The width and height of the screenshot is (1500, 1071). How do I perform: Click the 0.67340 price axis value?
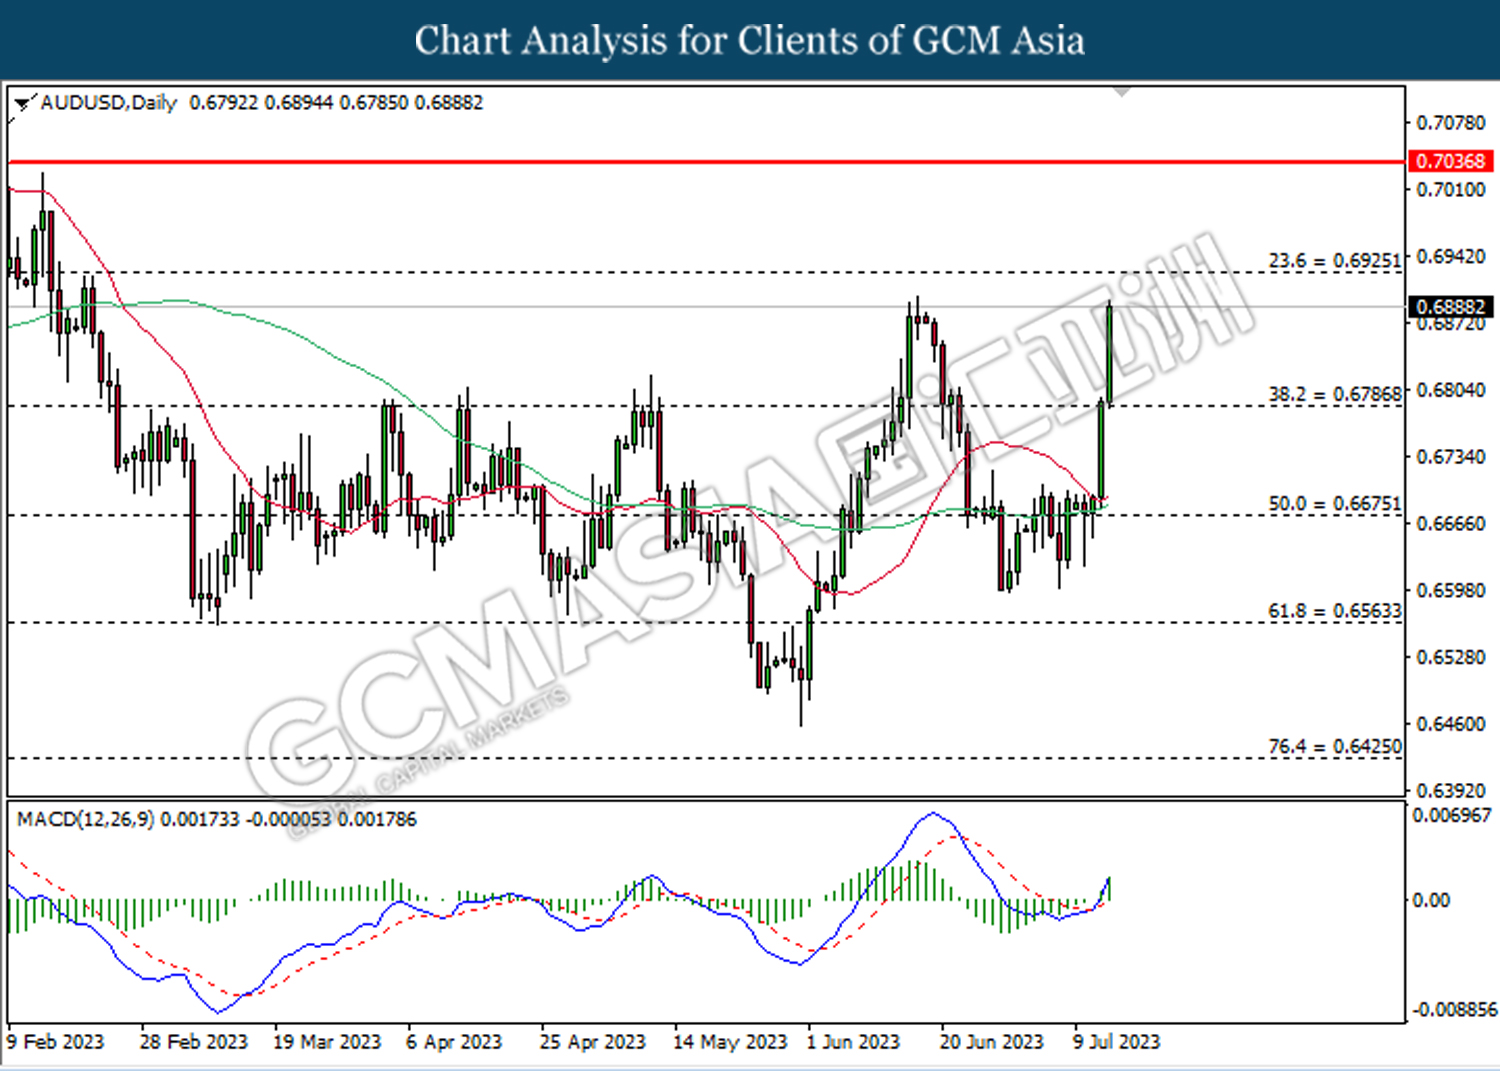tap(1451, 457)
